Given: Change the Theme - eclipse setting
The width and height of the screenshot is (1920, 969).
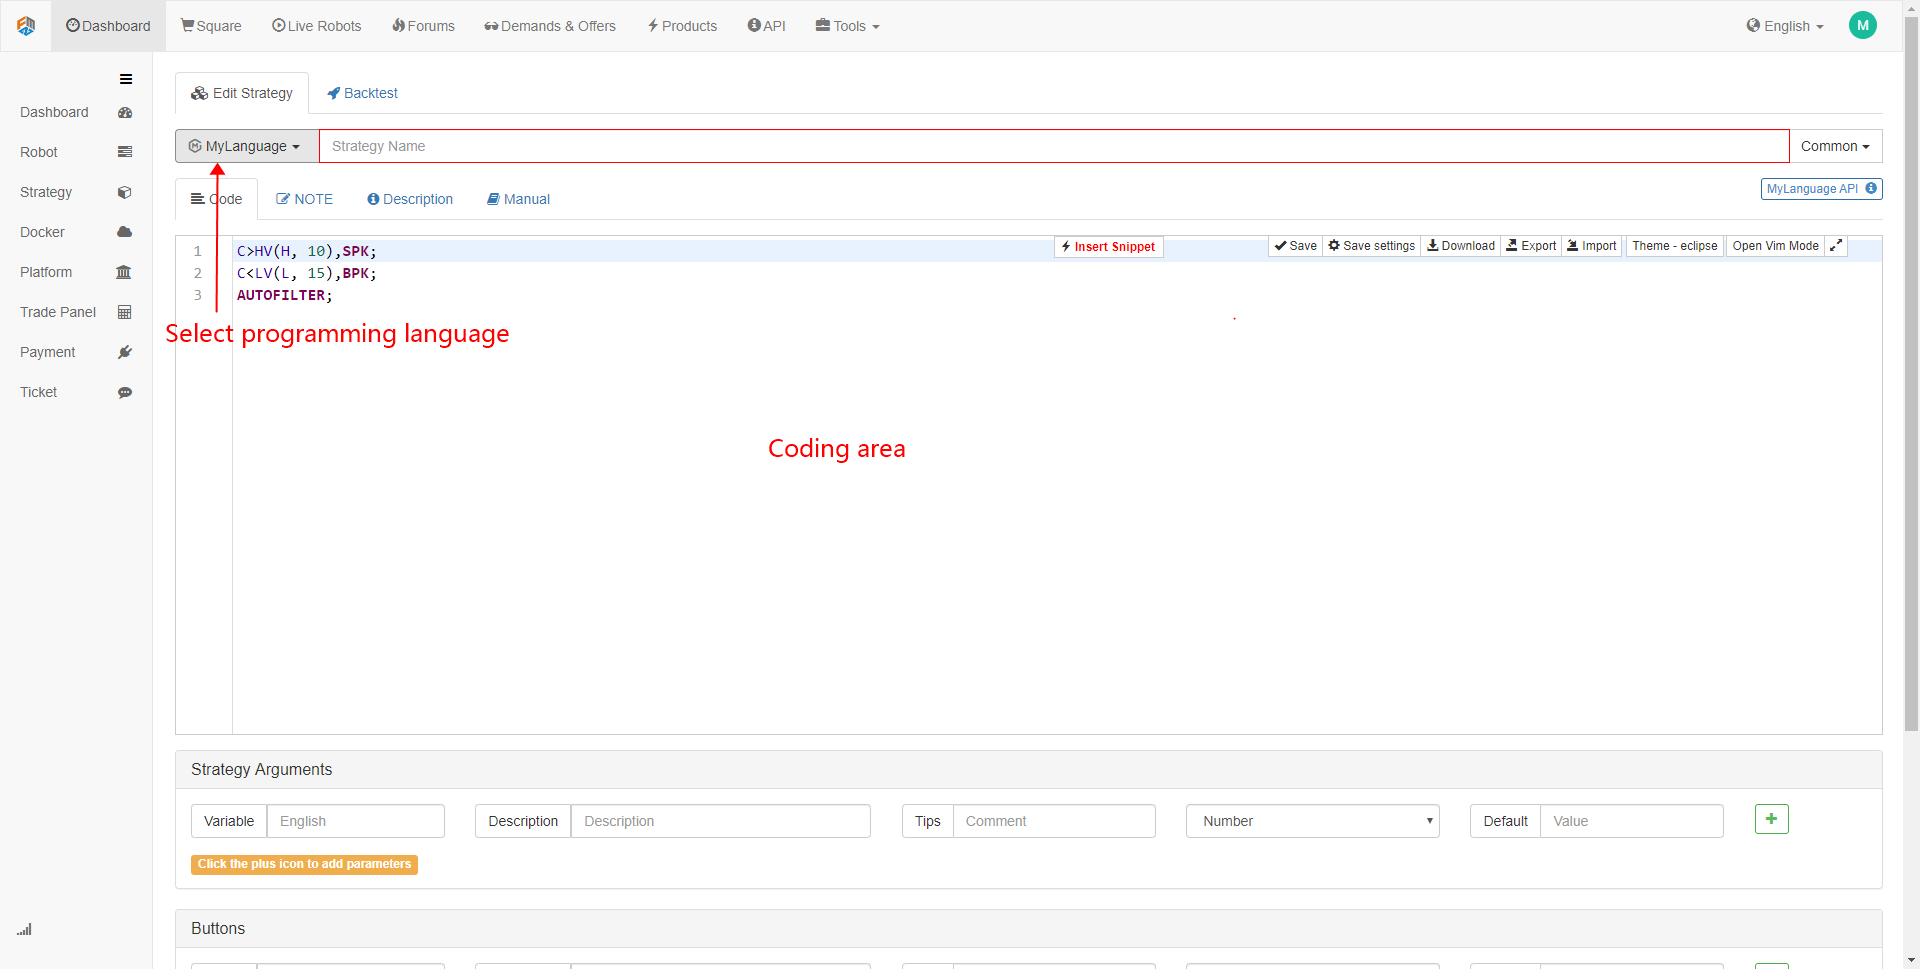Looking at the screenshot, I should [x=1675, y=246].
